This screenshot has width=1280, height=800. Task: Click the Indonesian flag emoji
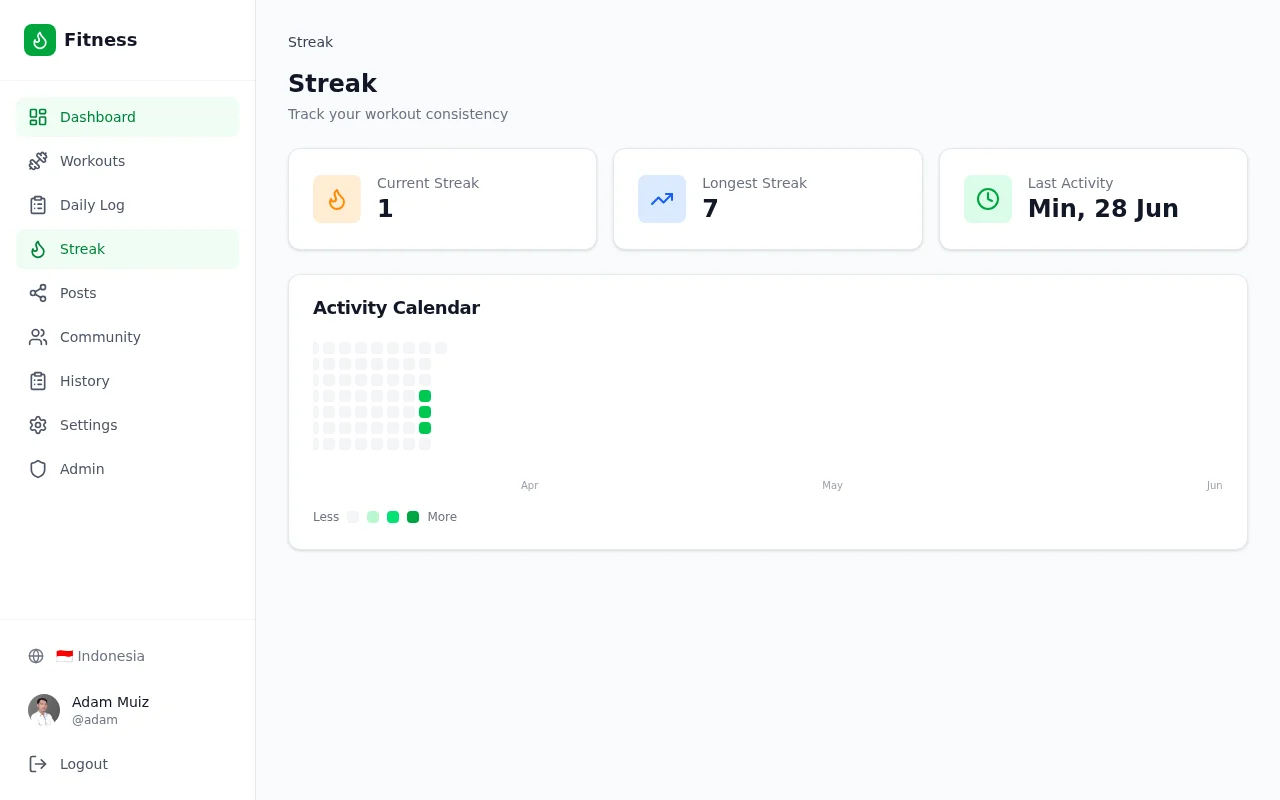[65, 656]
